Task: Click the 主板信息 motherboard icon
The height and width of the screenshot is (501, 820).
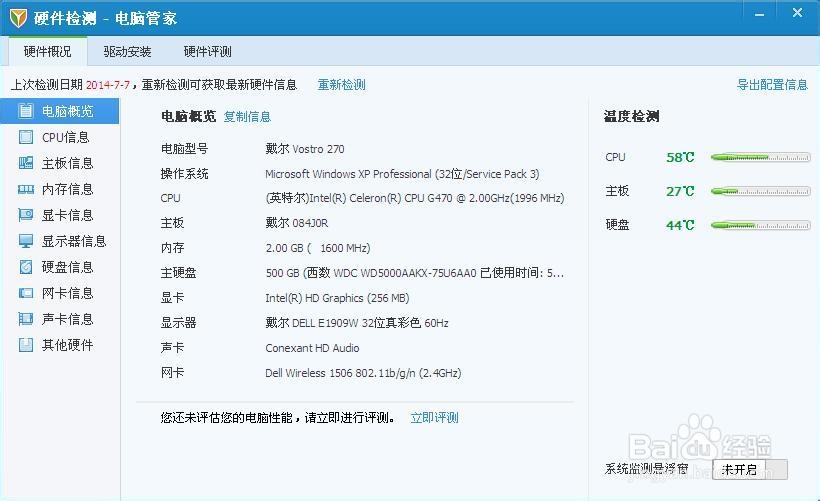Action: pos(26,163)
